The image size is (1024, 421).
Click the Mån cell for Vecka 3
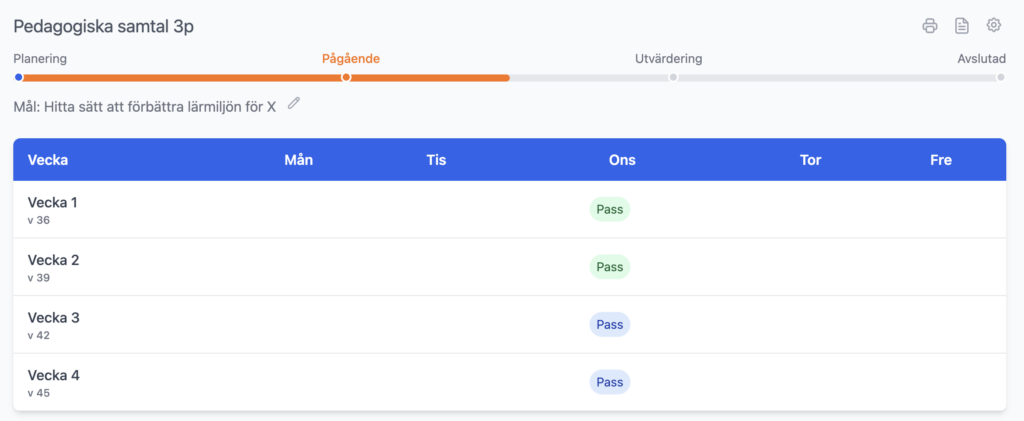[298, 325]
